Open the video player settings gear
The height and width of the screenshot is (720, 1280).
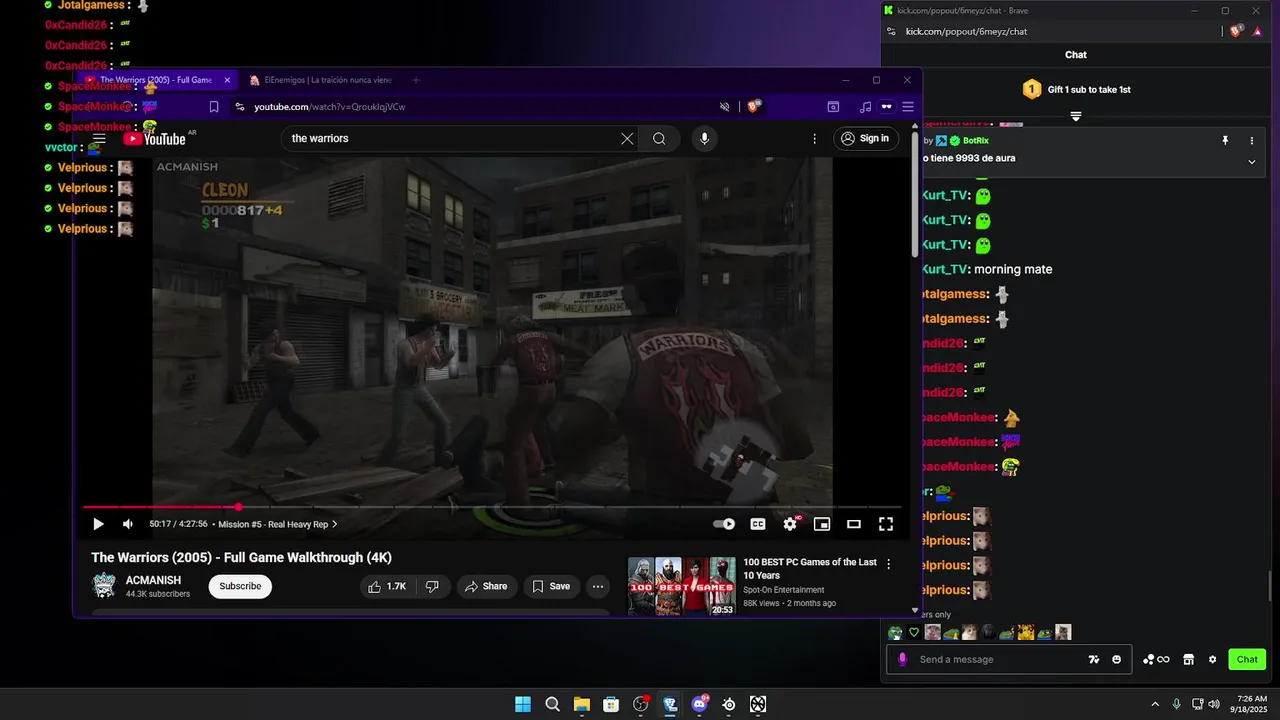pos(790,524)
